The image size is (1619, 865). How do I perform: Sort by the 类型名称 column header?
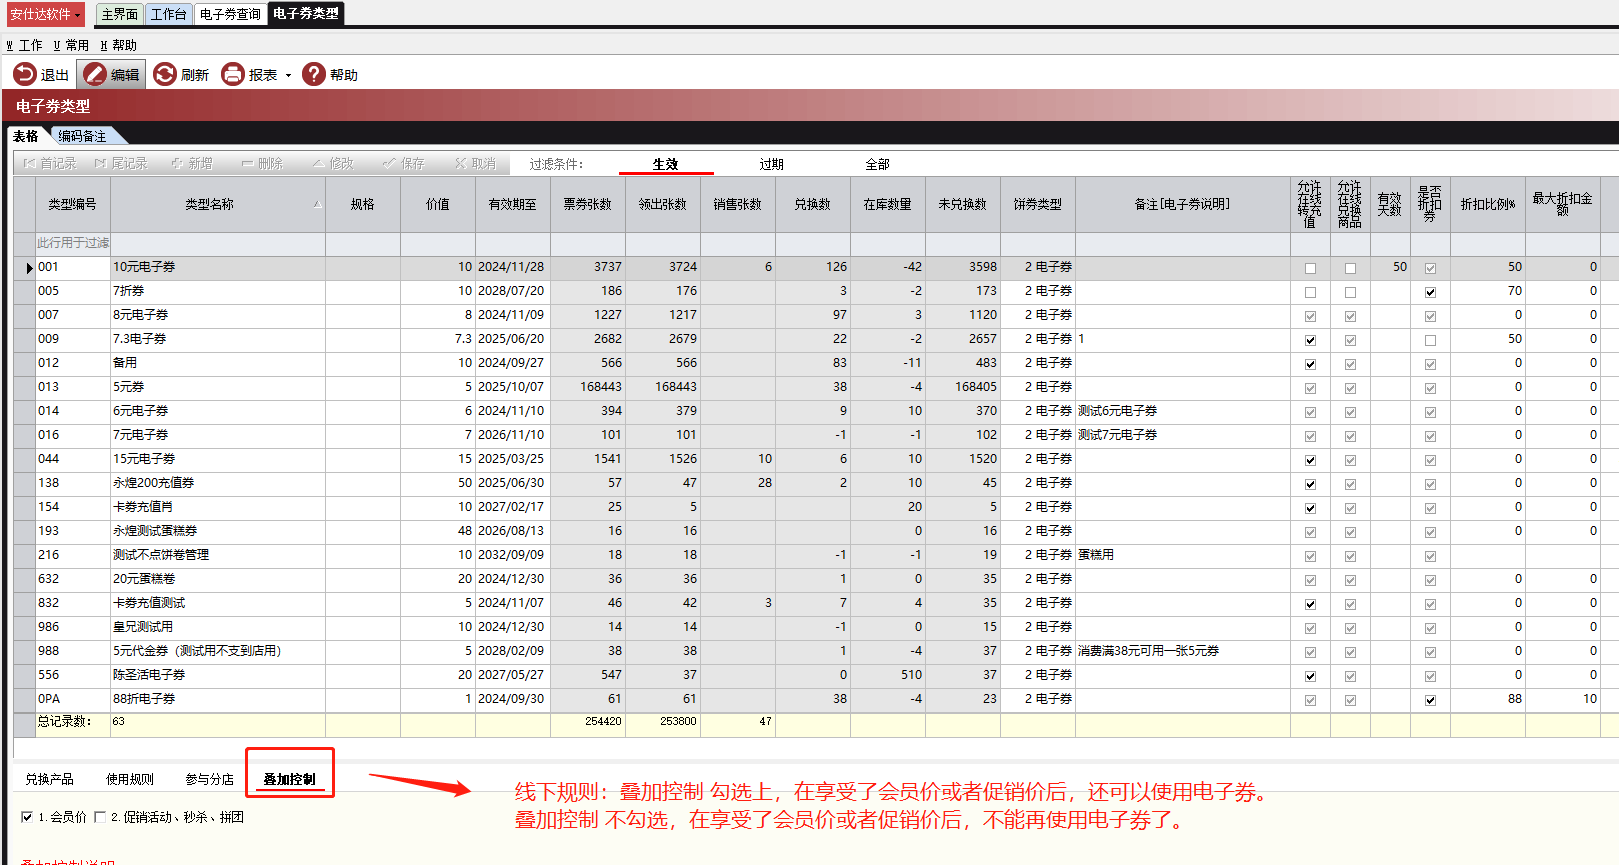[209, 204]
